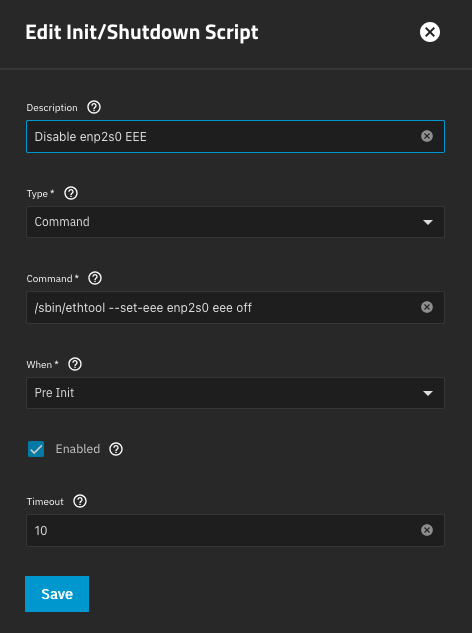Clear the ethtool Command field contents
The width and height of the screenshot is (472, 633).
(427, 307)
